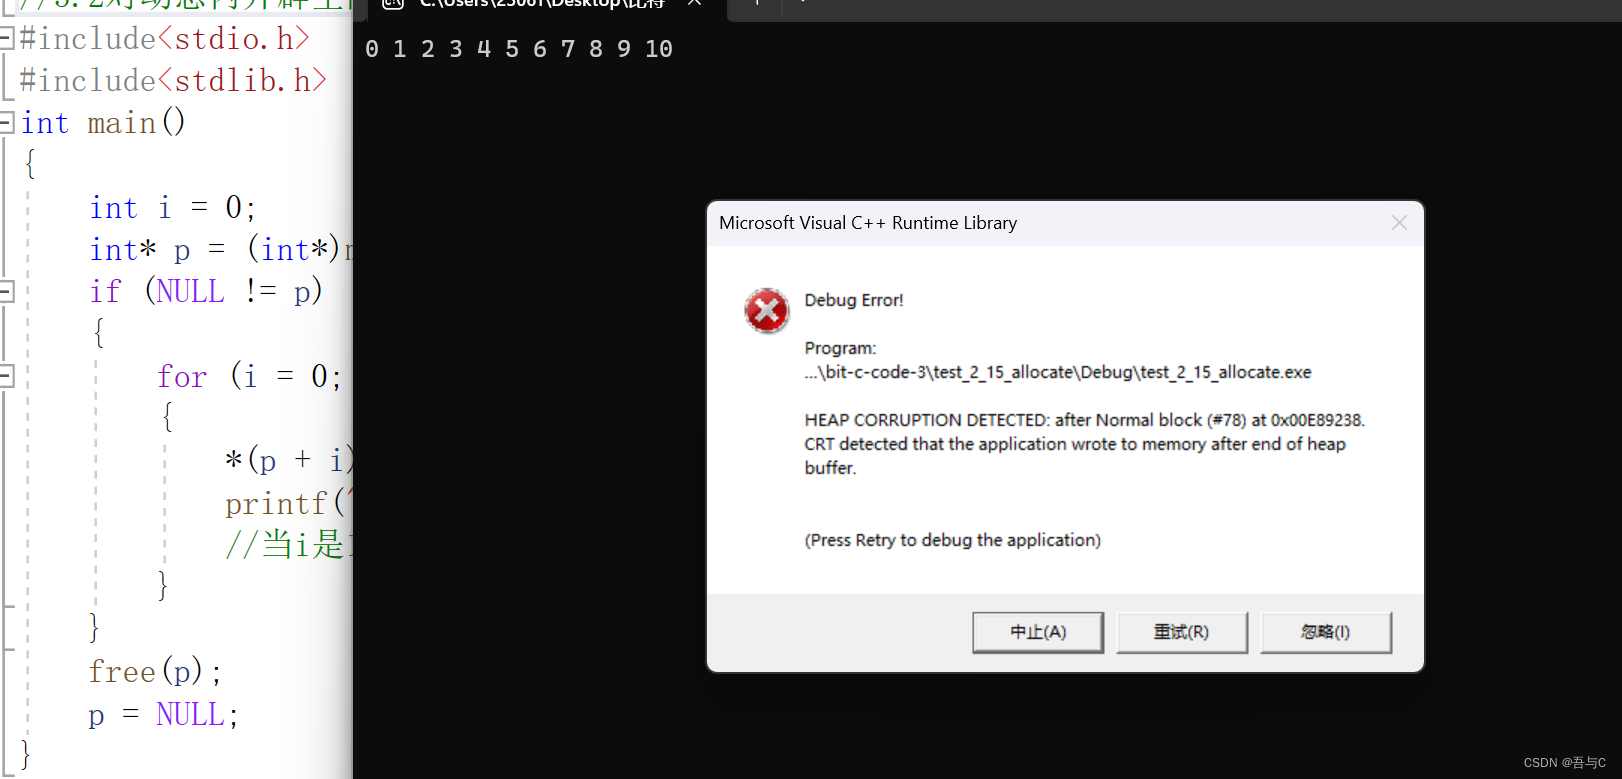Click the 'HEAP CORRUPTION DETECTED' message line

point(1085,420)
